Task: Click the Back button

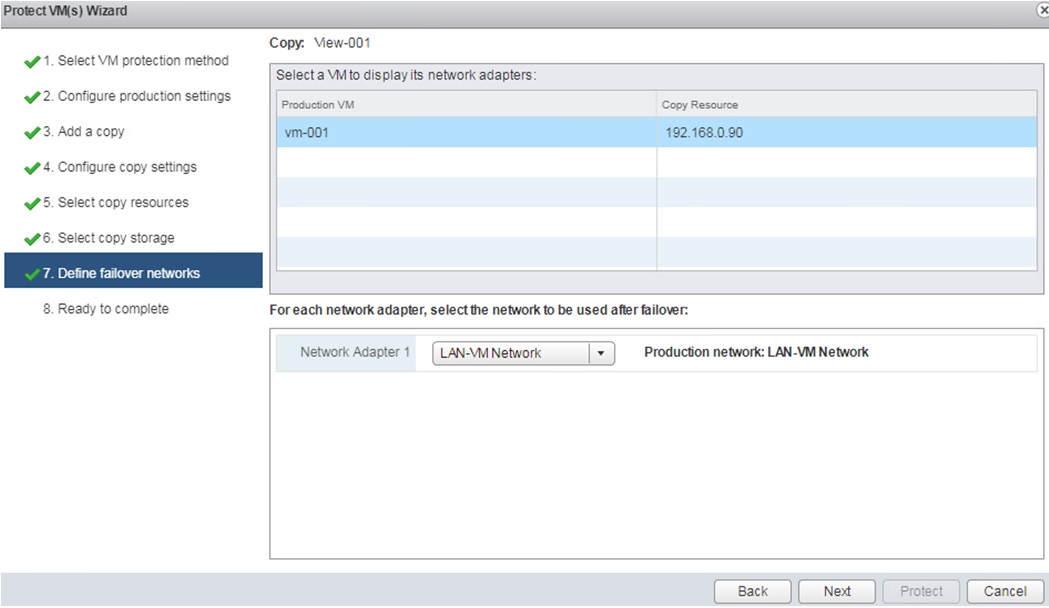Action: [x=751, y=591]
